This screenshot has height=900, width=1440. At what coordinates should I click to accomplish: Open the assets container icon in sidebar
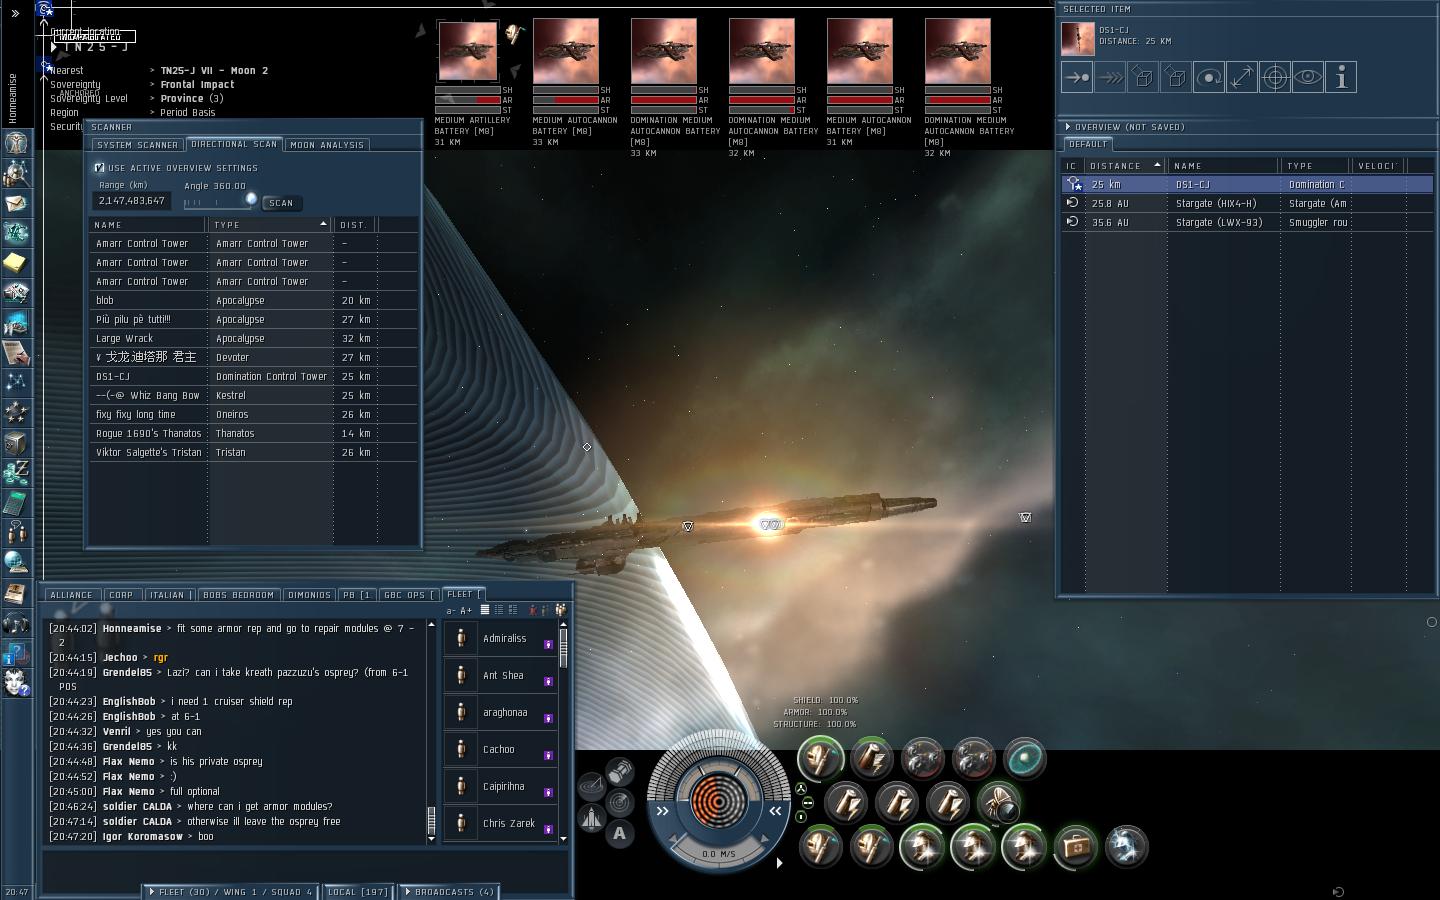(x=16, y=443)
